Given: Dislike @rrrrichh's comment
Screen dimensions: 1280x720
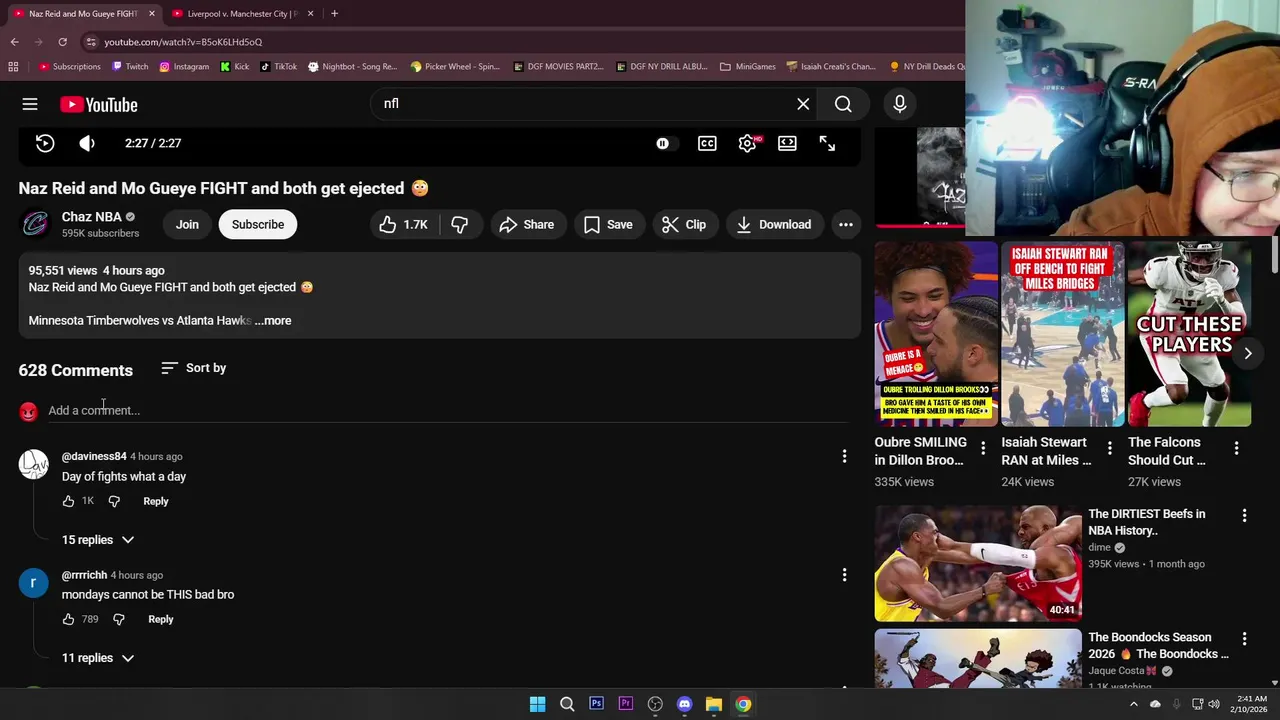Looking at the screenshot, I should [x=118, y=619].
